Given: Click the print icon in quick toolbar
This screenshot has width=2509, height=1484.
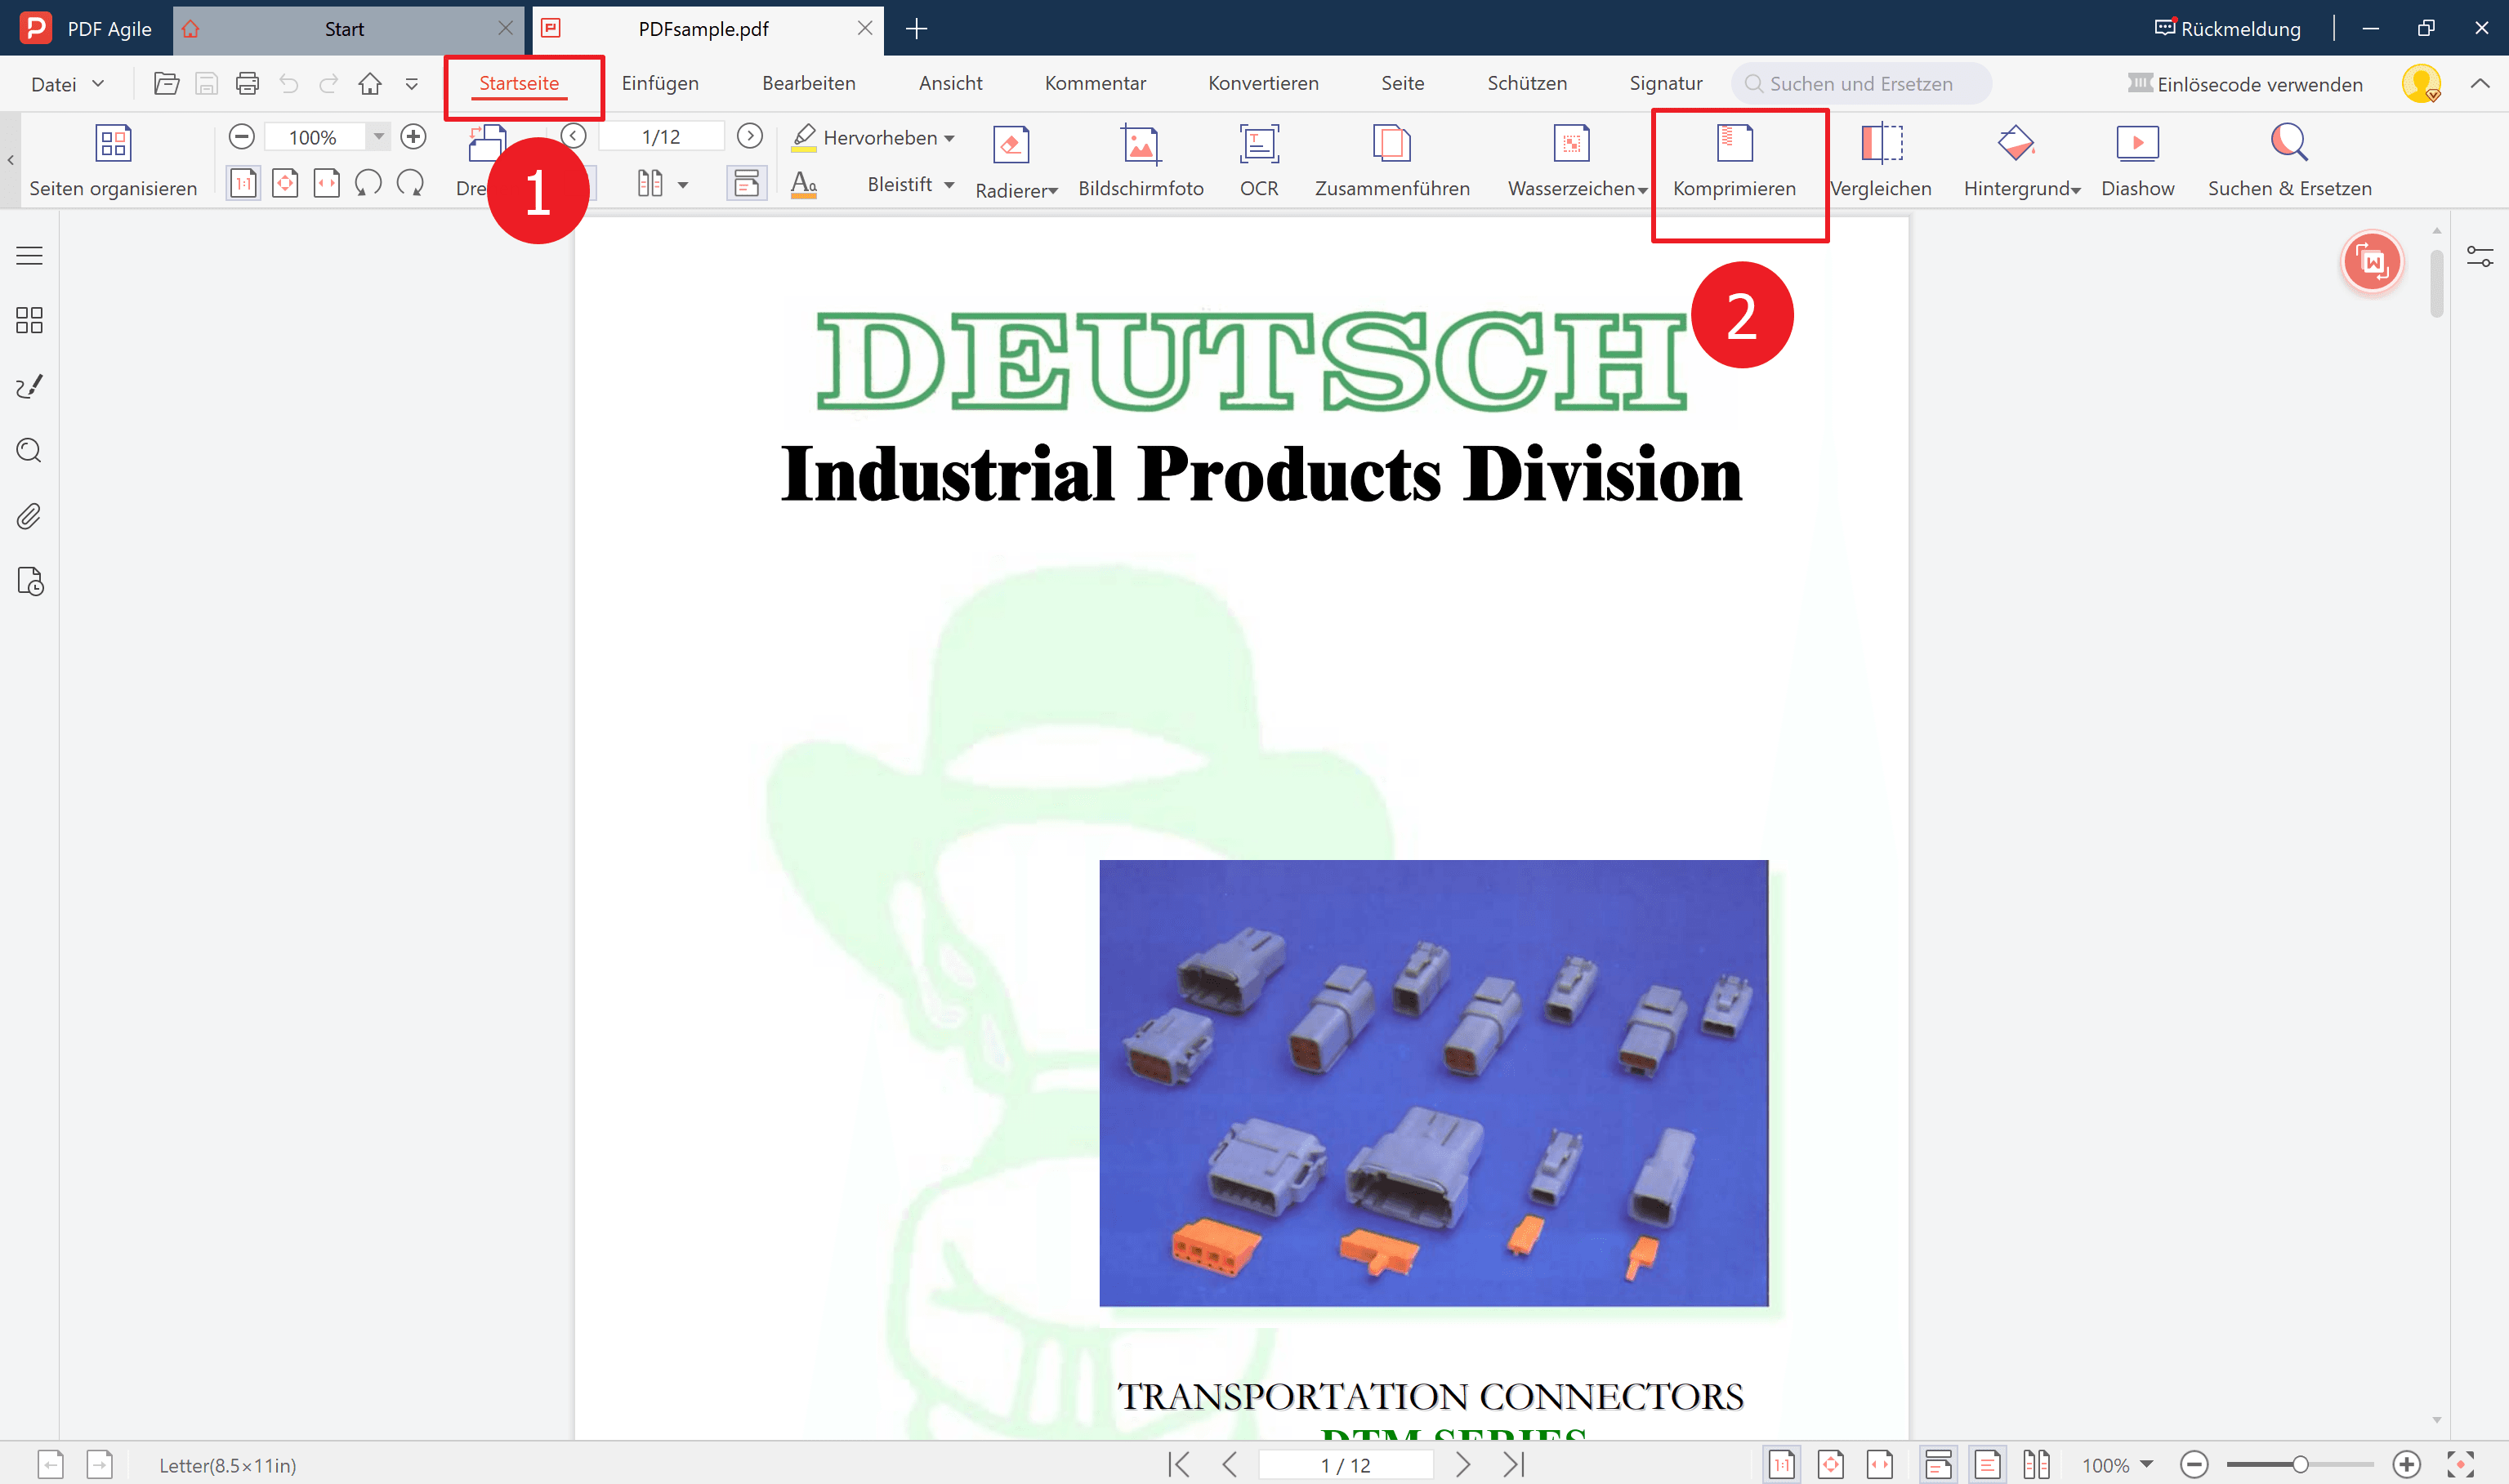Looking at the screenshot, I should click(x=247, y=84).
